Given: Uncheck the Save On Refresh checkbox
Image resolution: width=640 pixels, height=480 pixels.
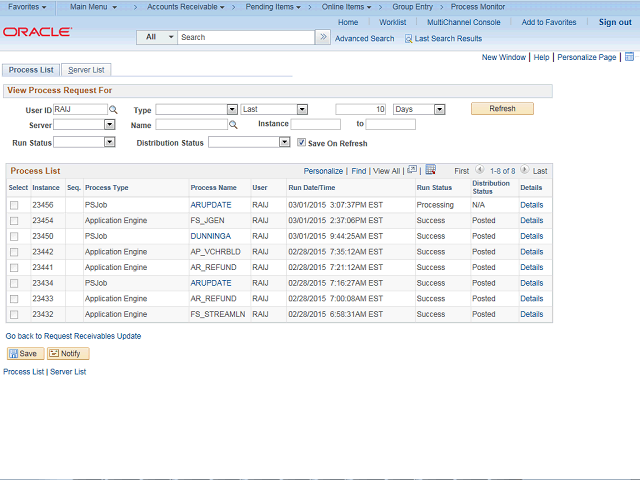Looking at the screenshot, I should click(302, 143).
